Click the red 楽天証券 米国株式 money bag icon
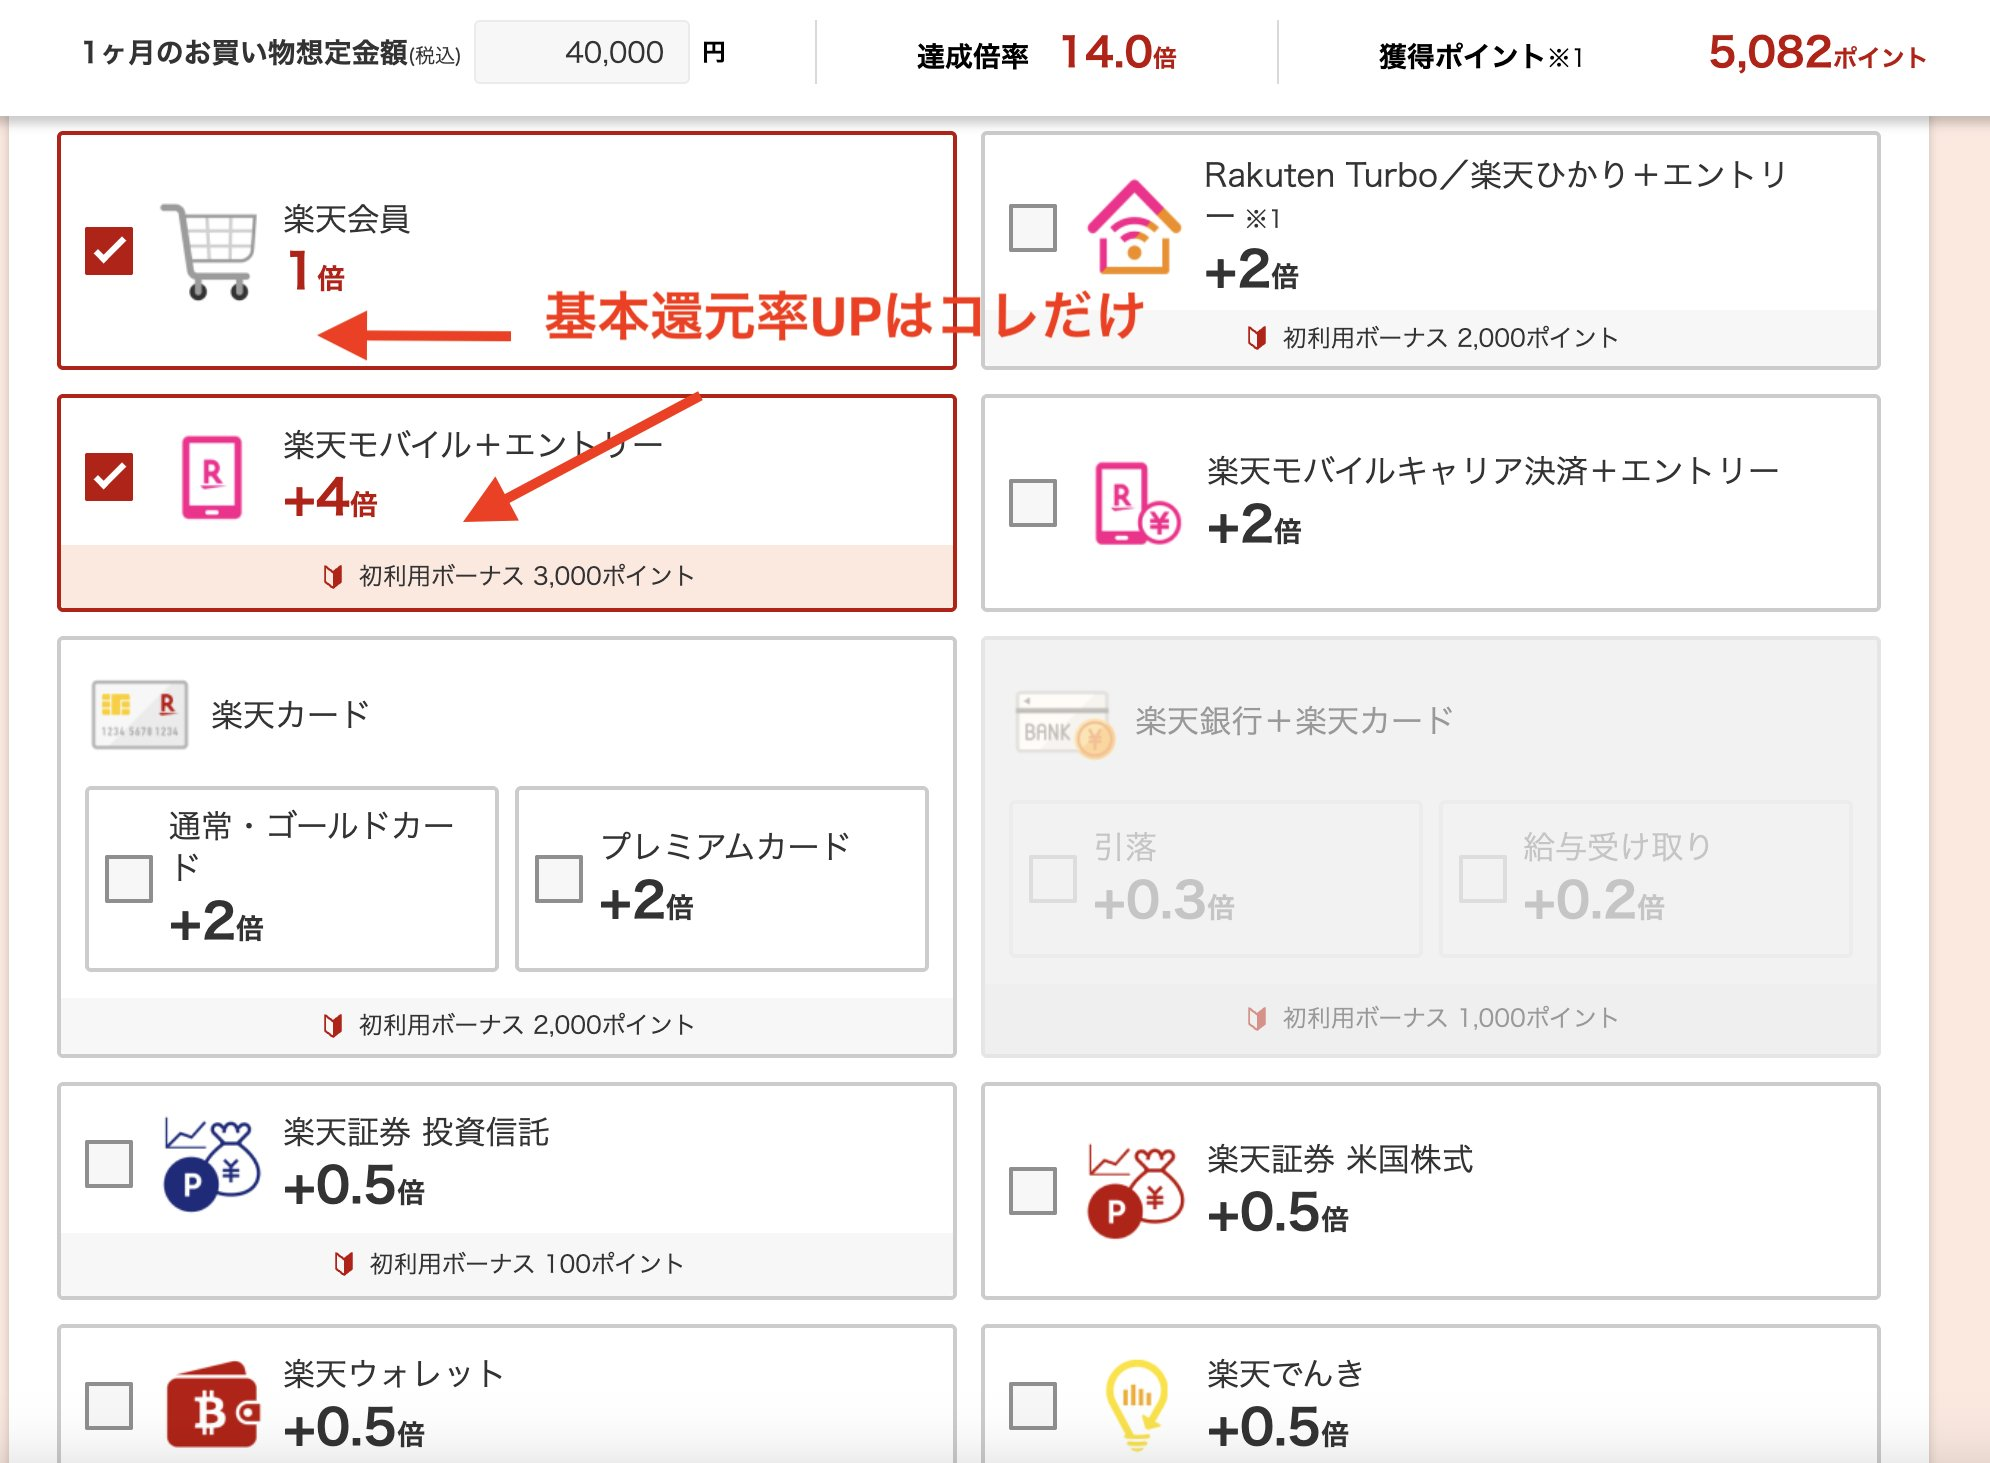Screen dimensions: 1990x1463 [1135, 1191]
